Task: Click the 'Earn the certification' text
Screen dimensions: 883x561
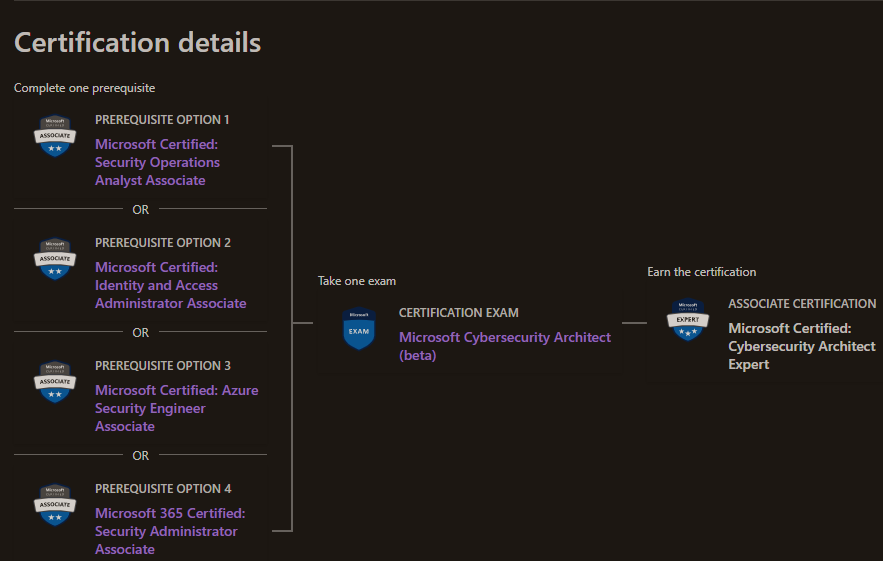Action: pyautogui.click(x=702, y=272)
